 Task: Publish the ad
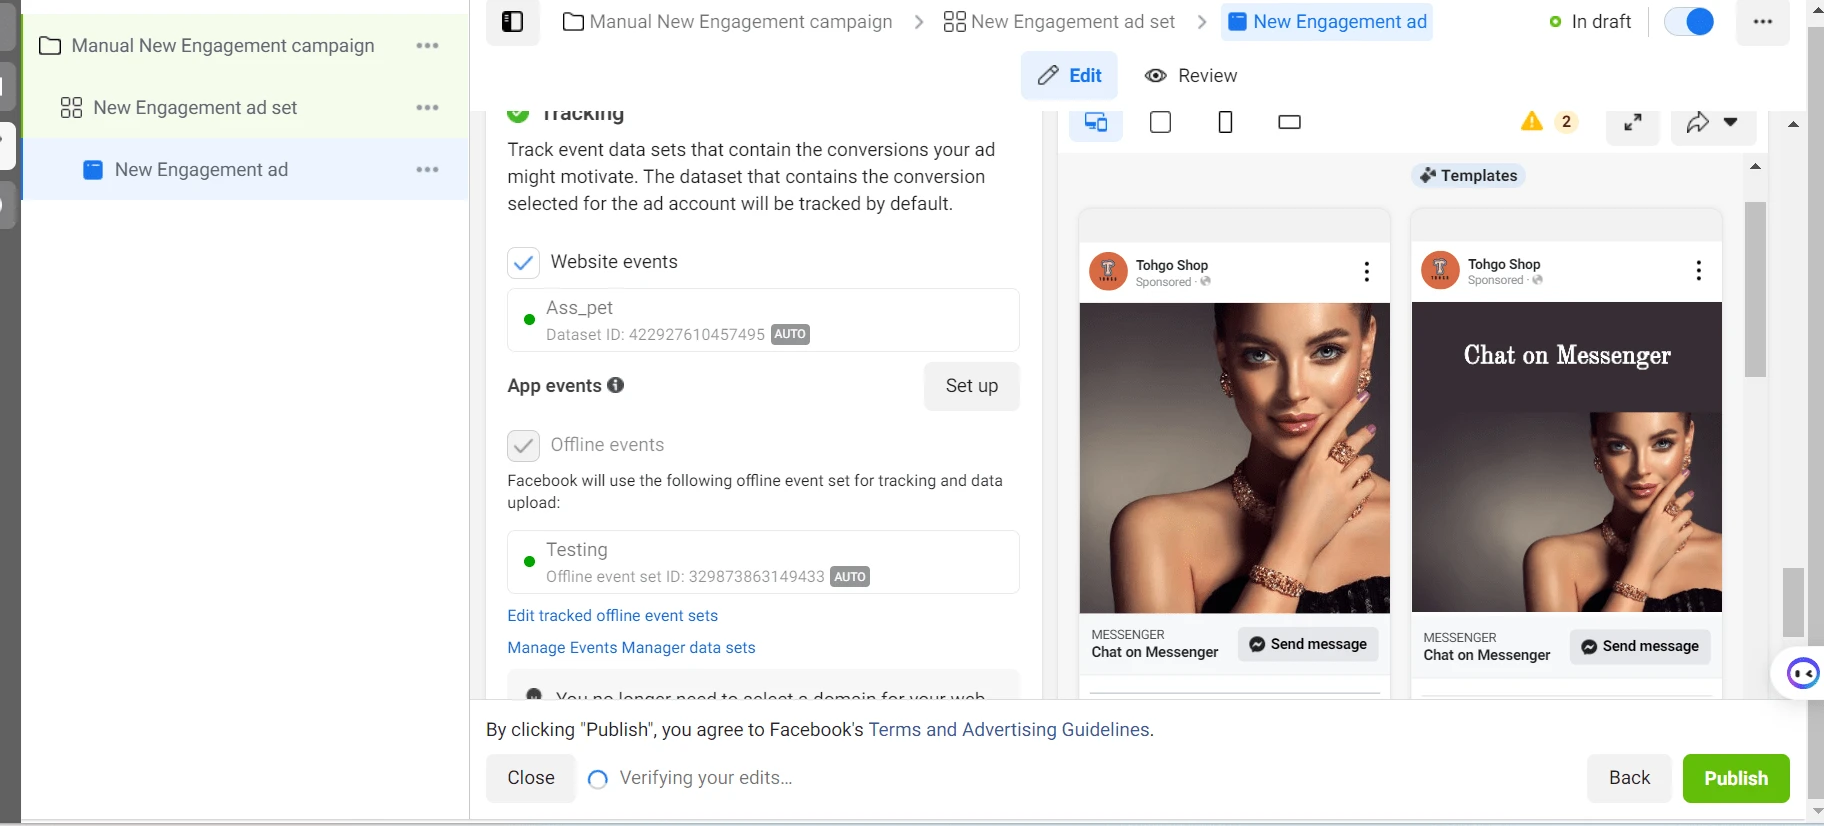coord(1736,778)
